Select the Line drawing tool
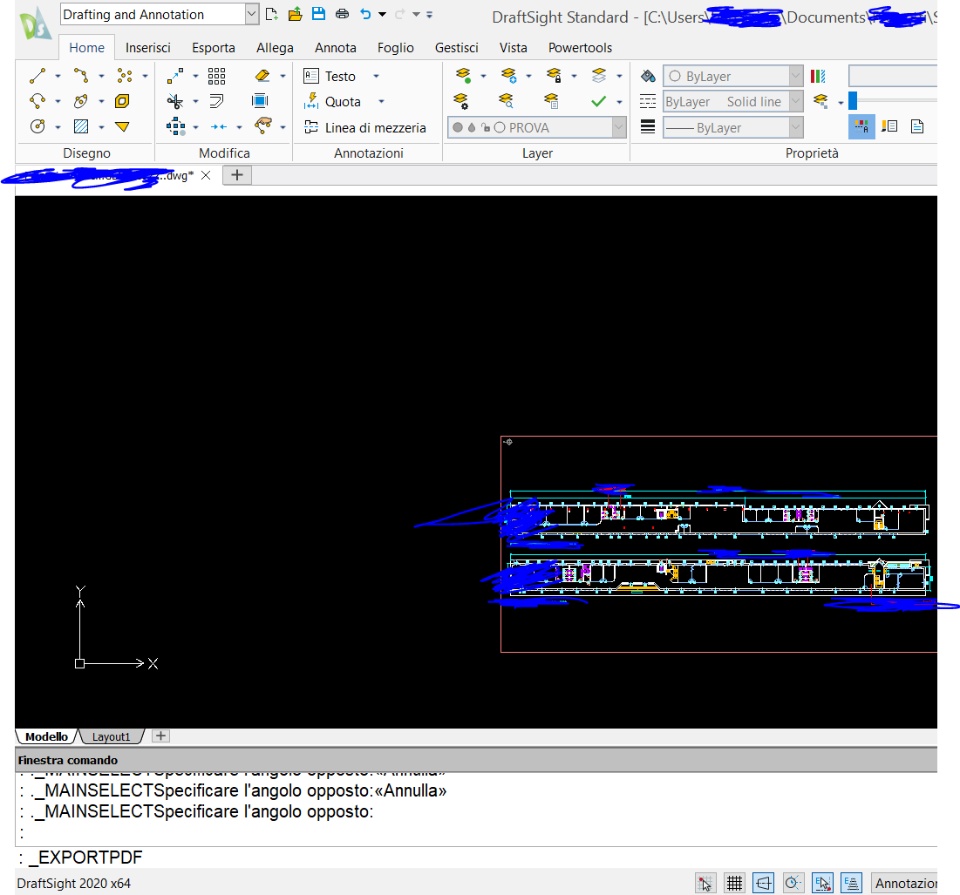The width and height of the screenshot is (960, 895). pos(38,76)
